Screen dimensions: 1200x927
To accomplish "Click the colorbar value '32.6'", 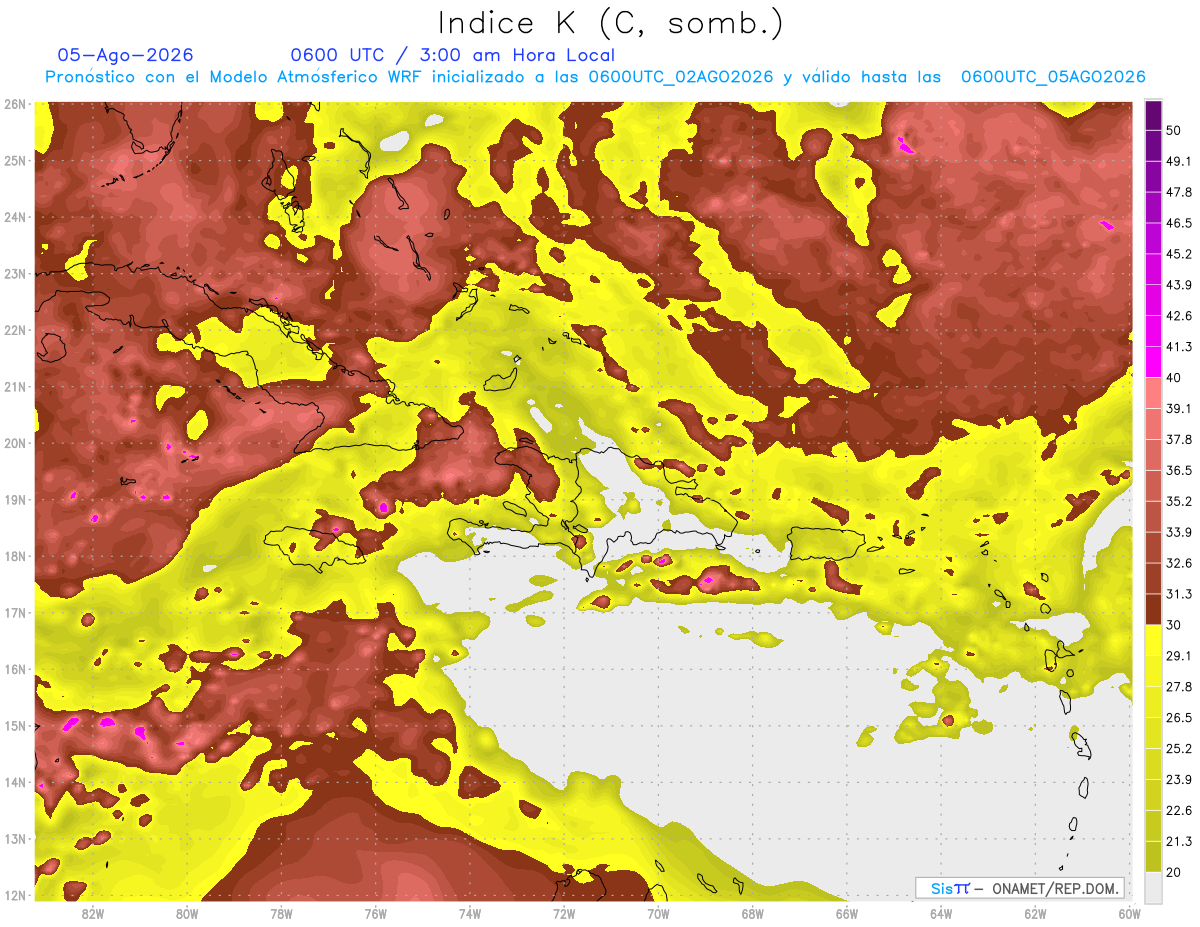I will click(1179, 563).
